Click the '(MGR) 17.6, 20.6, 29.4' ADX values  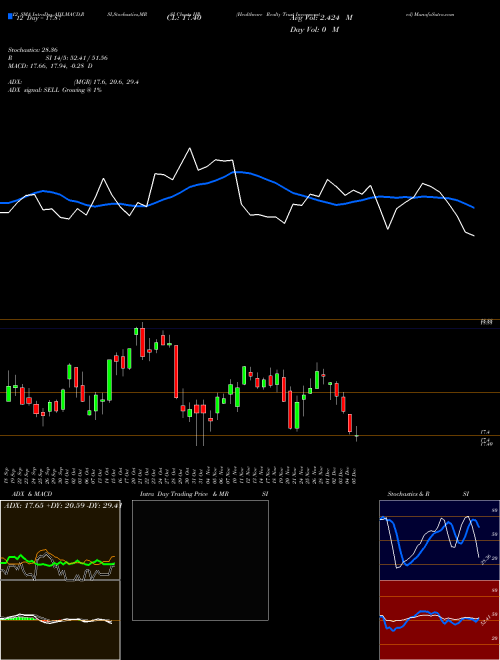[x=106, y=82]
